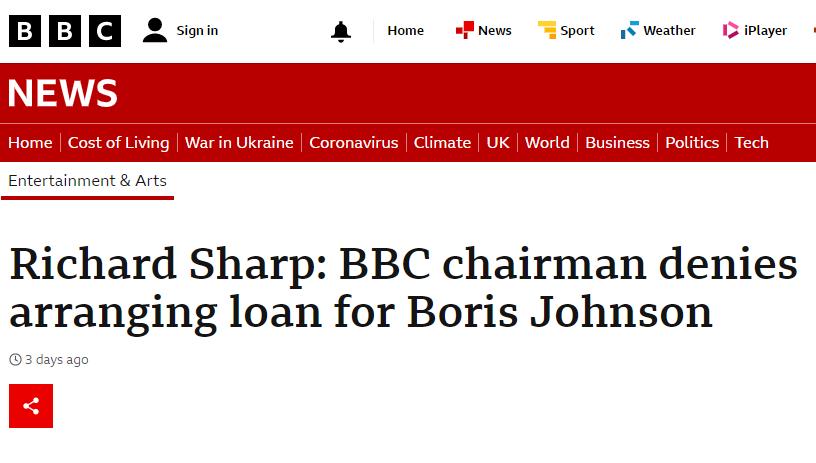Open the Tech section
This screenshot has height=463, width=816.
coord(751,142)
